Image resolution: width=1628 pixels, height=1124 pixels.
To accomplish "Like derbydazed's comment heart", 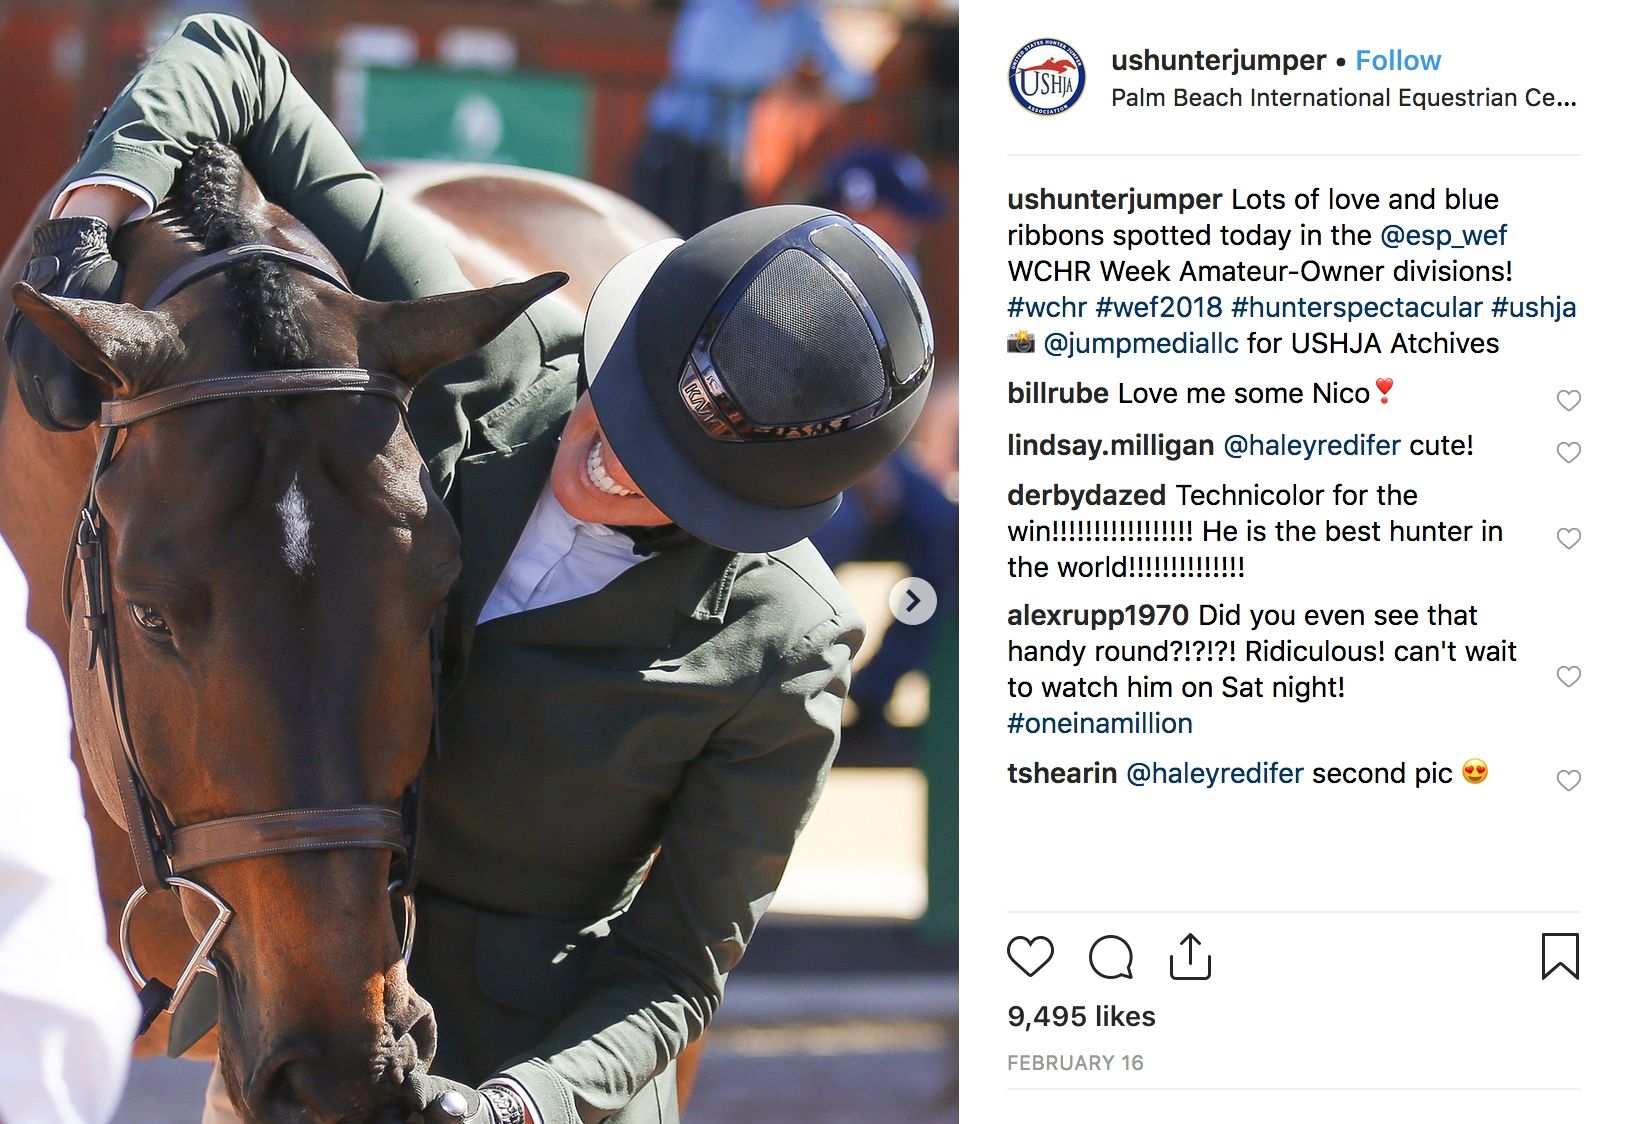I will click(1569, 538).
